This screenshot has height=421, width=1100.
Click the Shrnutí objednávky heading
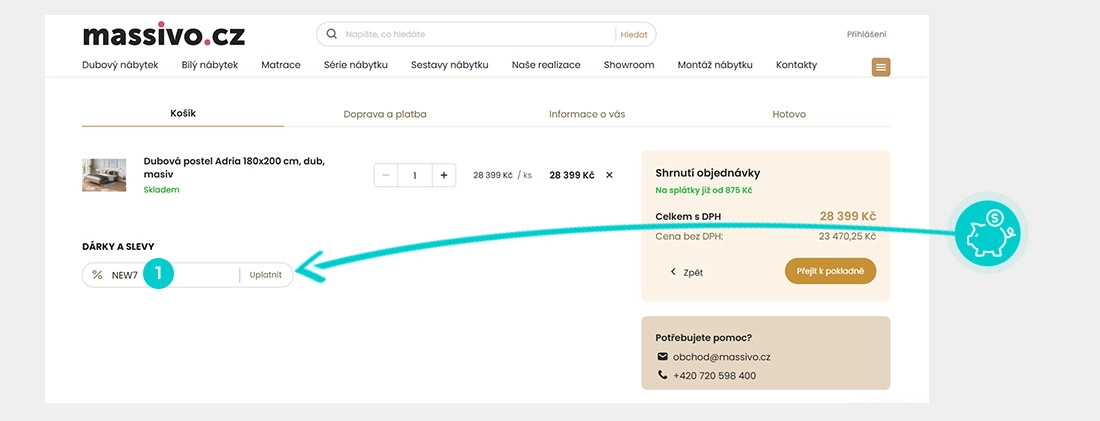708,173
